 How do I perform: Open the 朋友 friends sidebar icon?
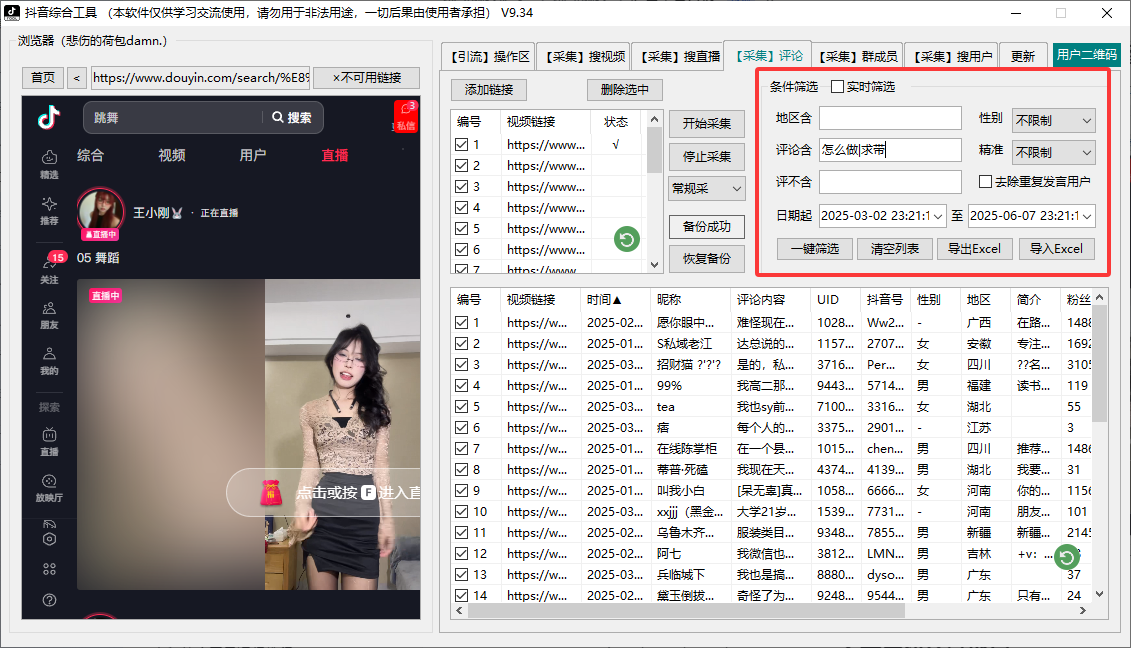pos(49,315)
